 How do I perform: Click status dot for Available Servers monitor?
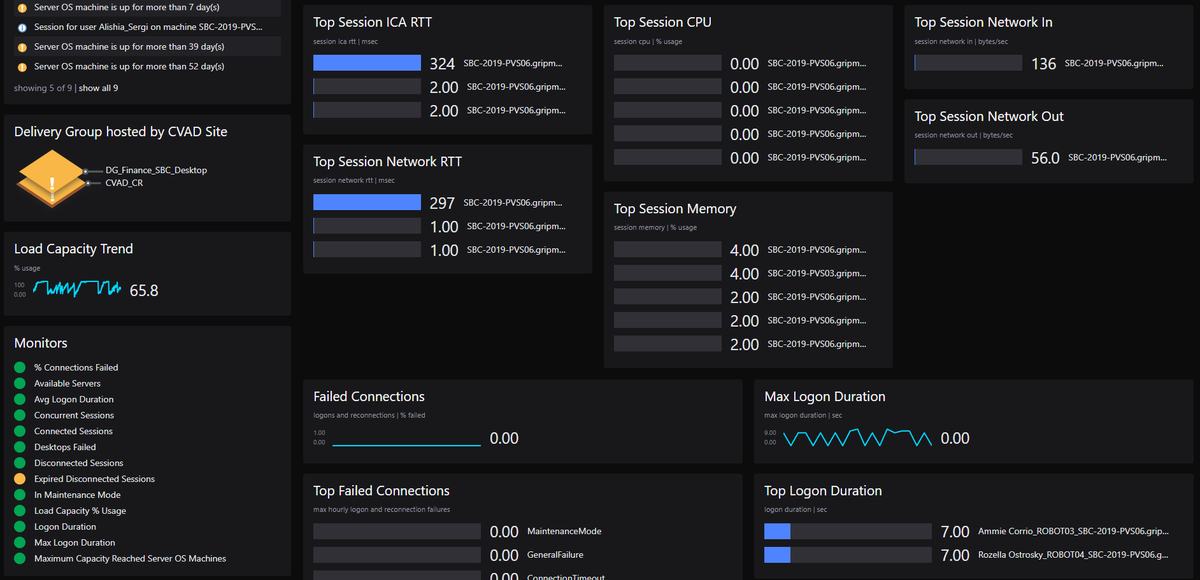[x=19, y=383]
